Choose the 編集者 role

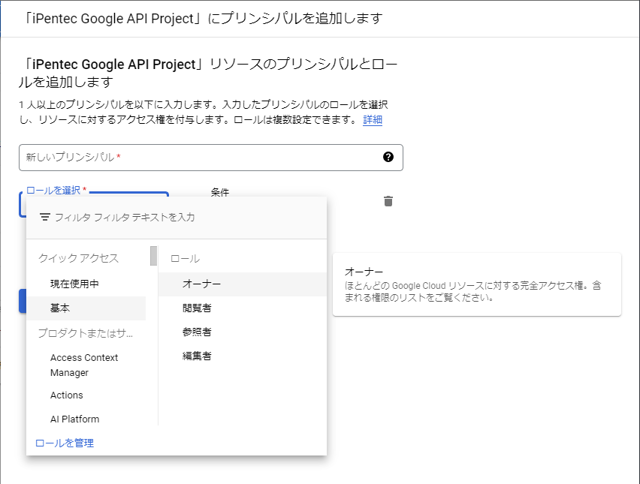[x=242, y=356]
